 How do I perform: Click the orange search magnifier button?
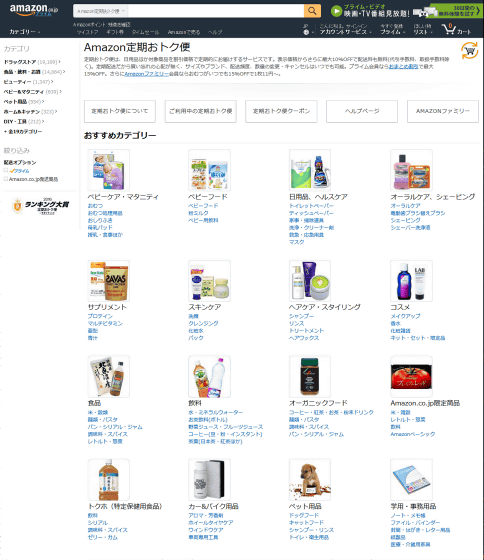coord(312,11)
